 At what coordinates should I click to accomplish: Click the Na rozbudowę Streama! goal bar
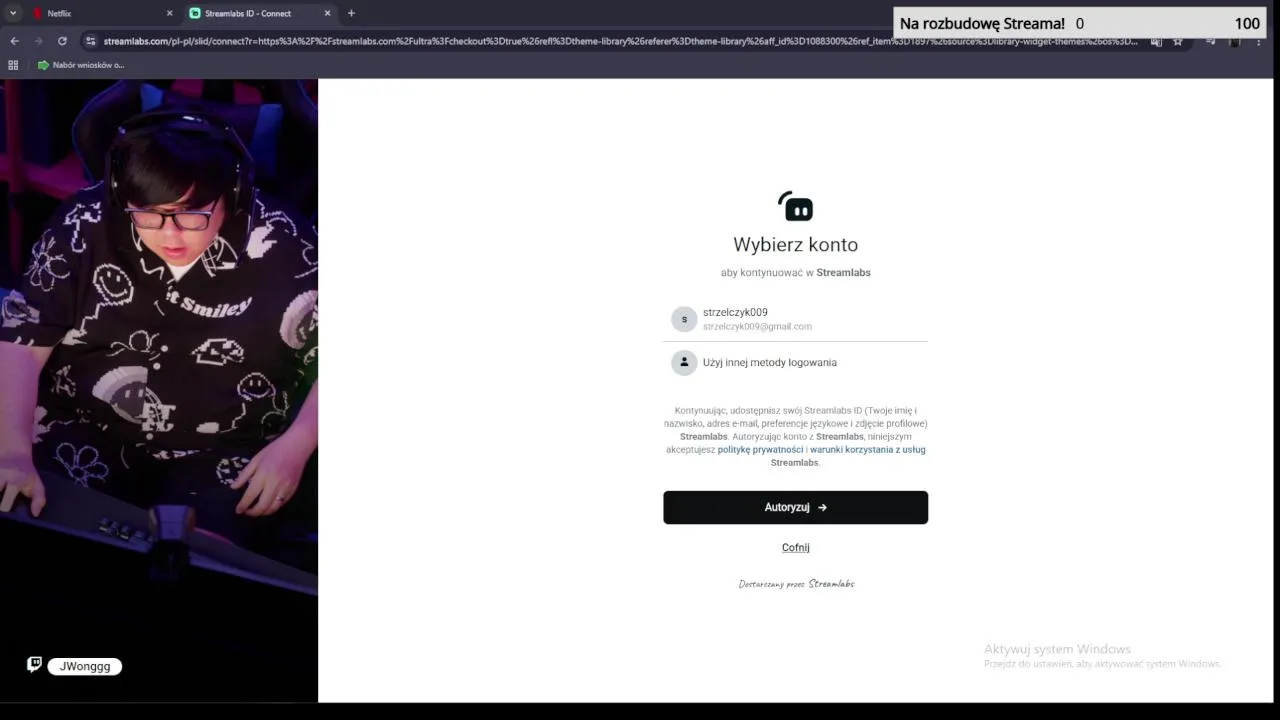[x=1080, y=23]
